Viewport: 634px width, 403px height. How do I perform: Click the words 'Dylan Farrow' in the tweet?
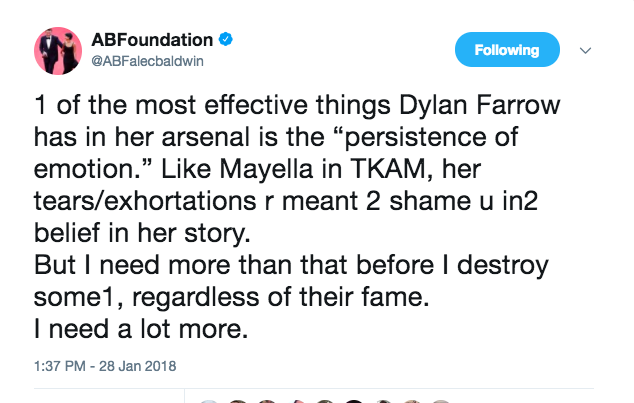480,105
